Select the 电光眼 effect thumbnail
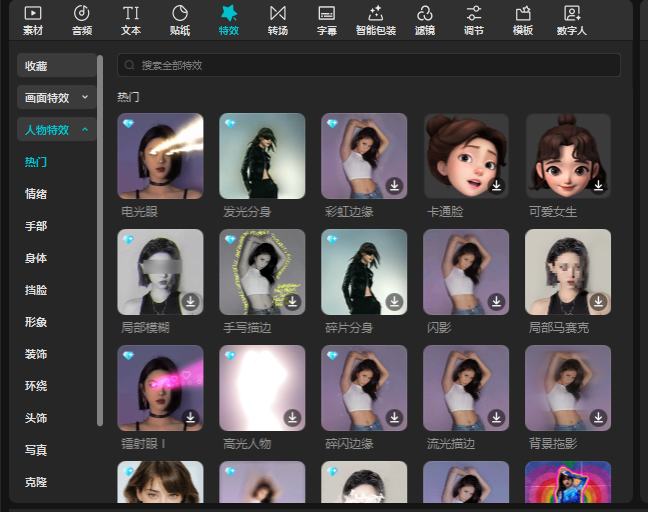 160,156
